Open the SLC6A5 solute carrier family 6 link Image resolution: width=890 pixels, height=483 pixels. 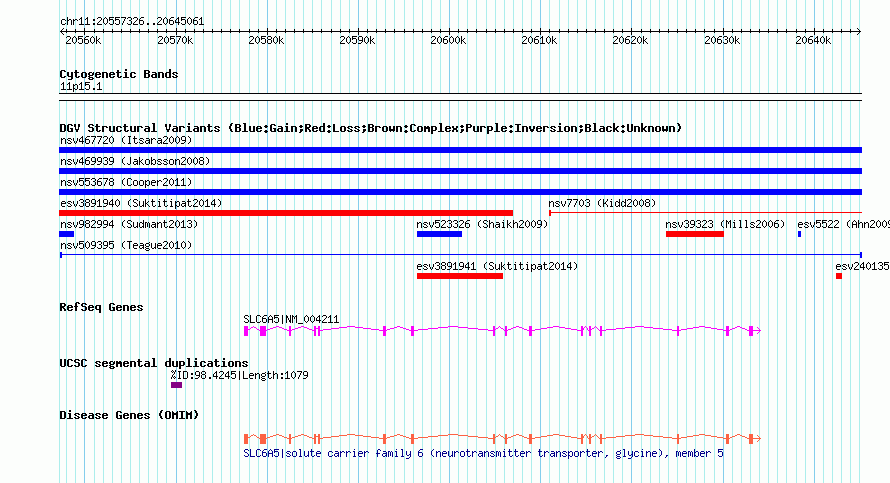pos(484,453)
